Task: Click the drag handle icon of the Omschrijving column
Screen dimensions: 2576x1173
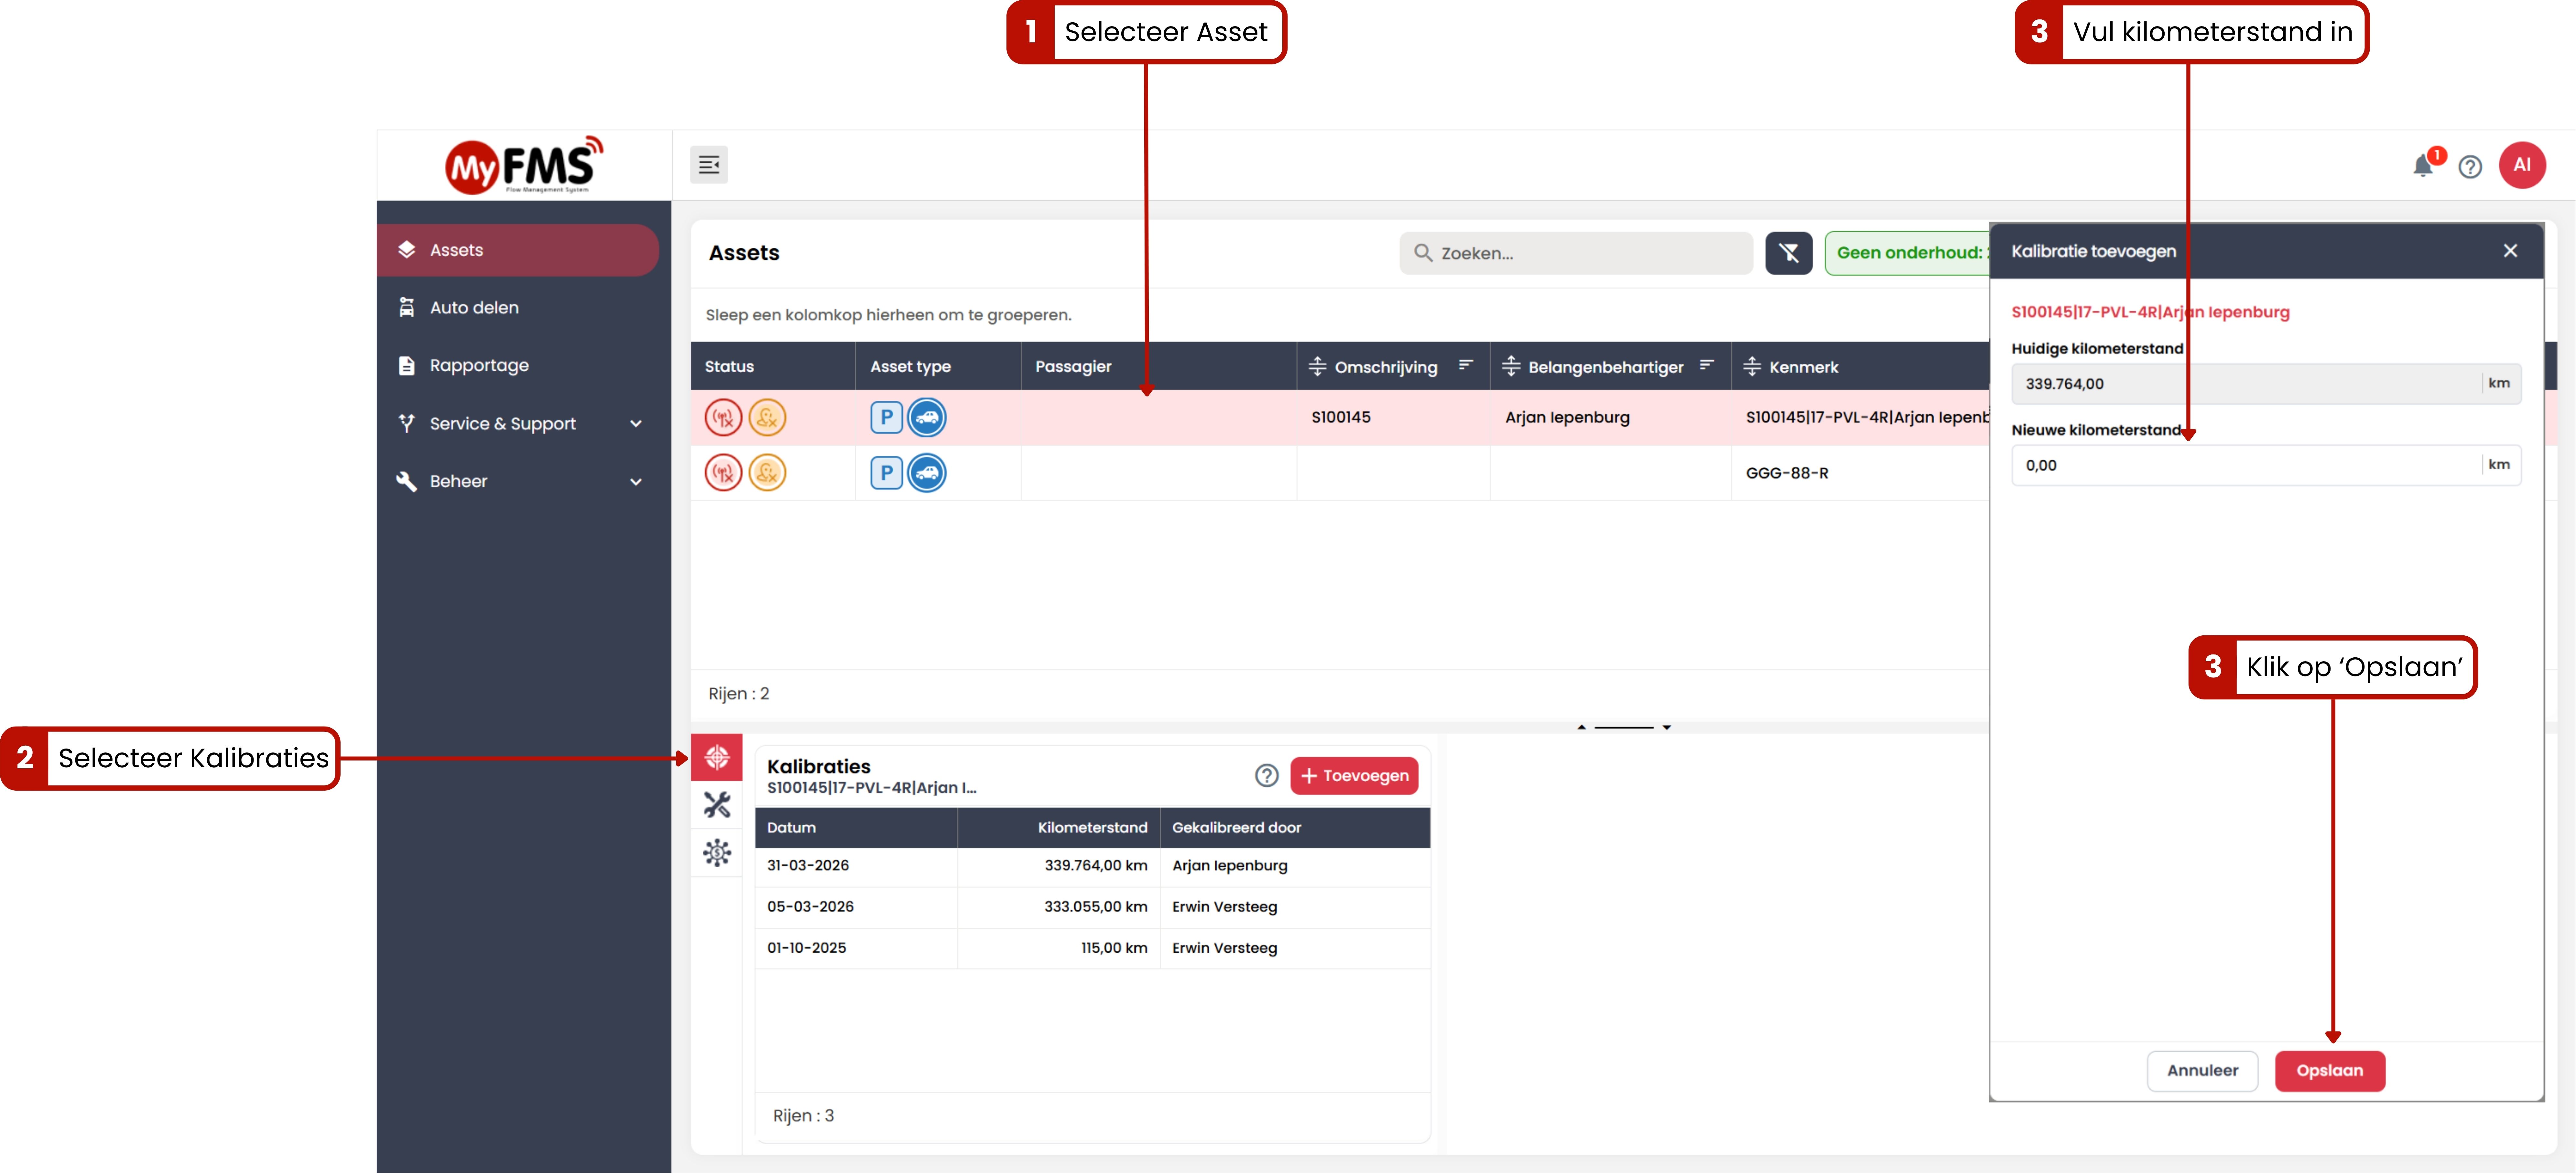Action: click(x=1317, y=367)
